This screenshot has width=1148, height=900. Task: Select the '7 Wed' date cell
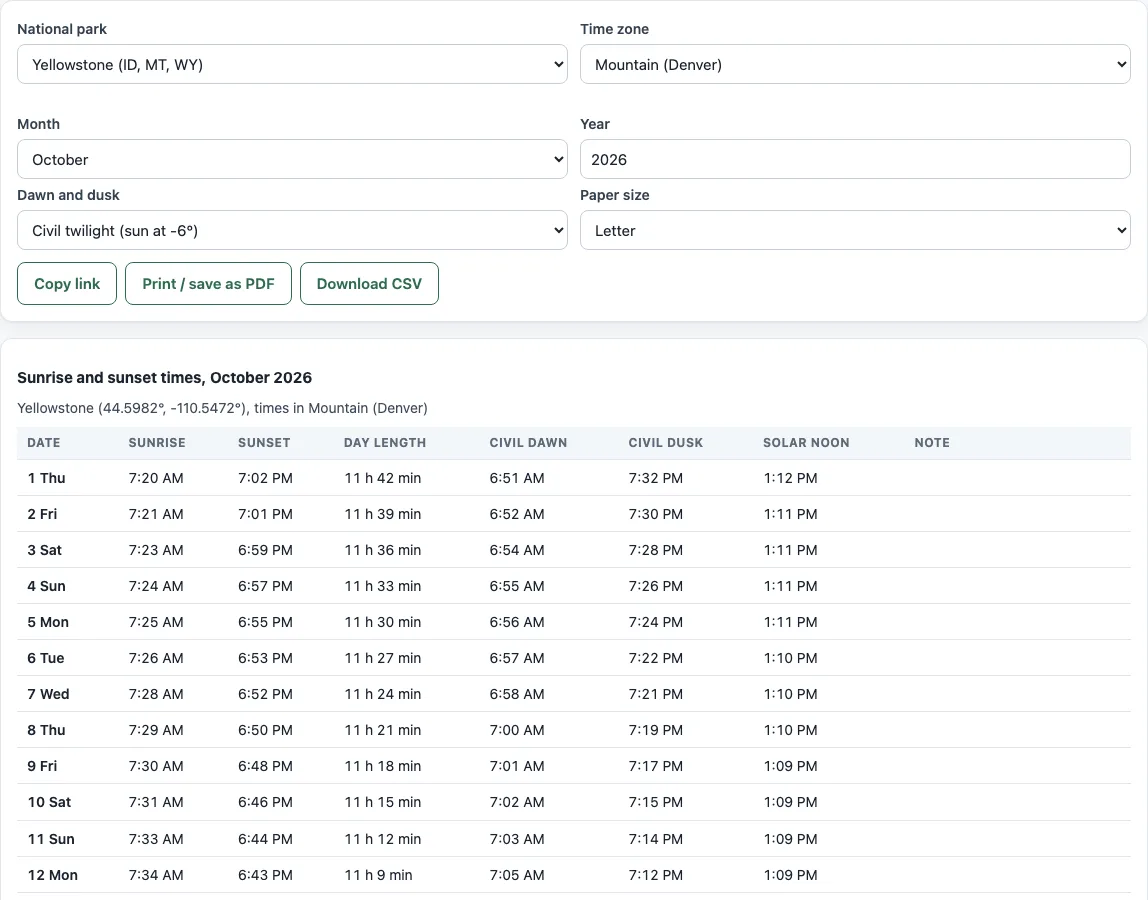(x=48, y=693)
